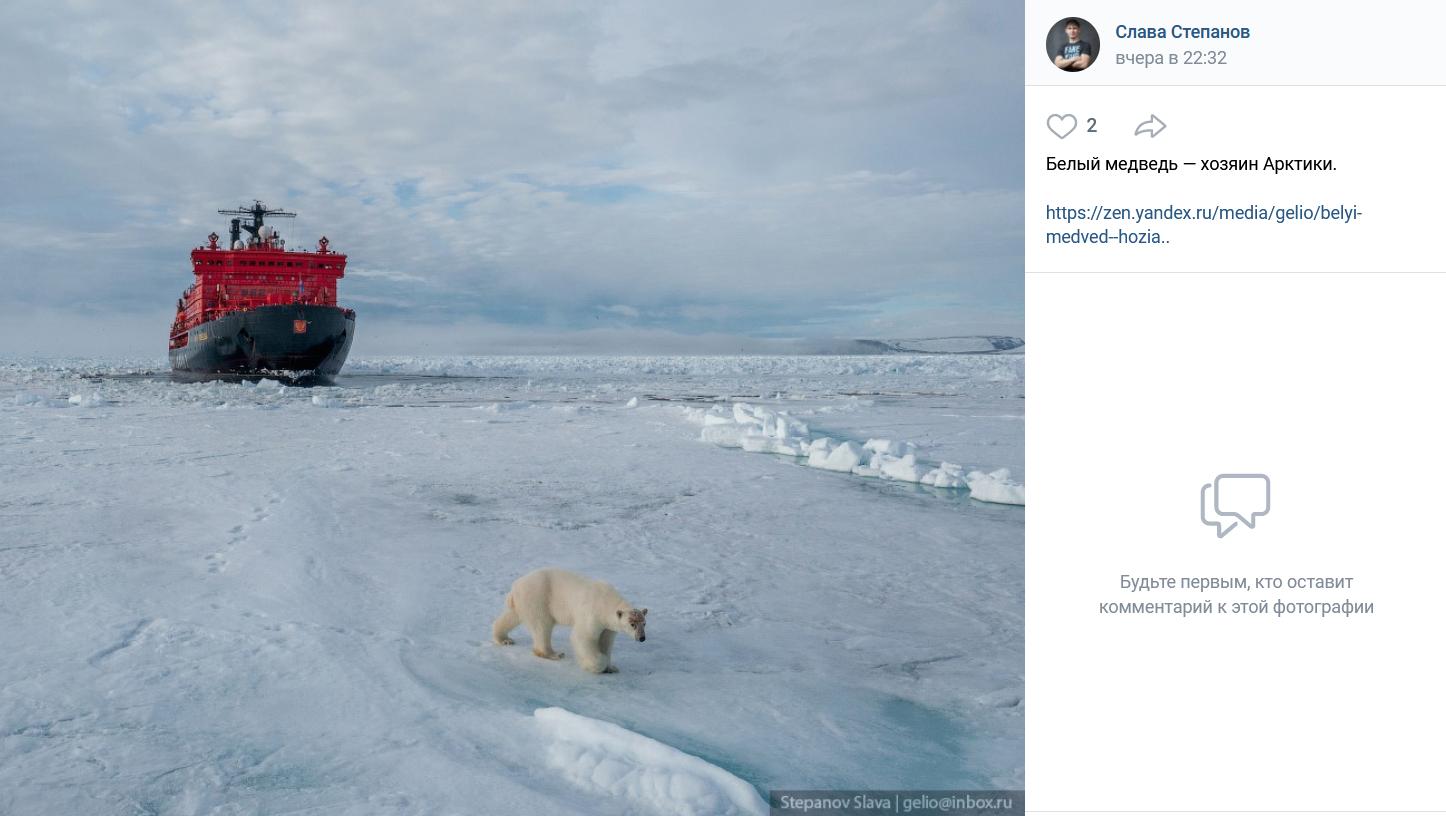
Task: Click the ship's radar mast
Action: pos(257,215)
